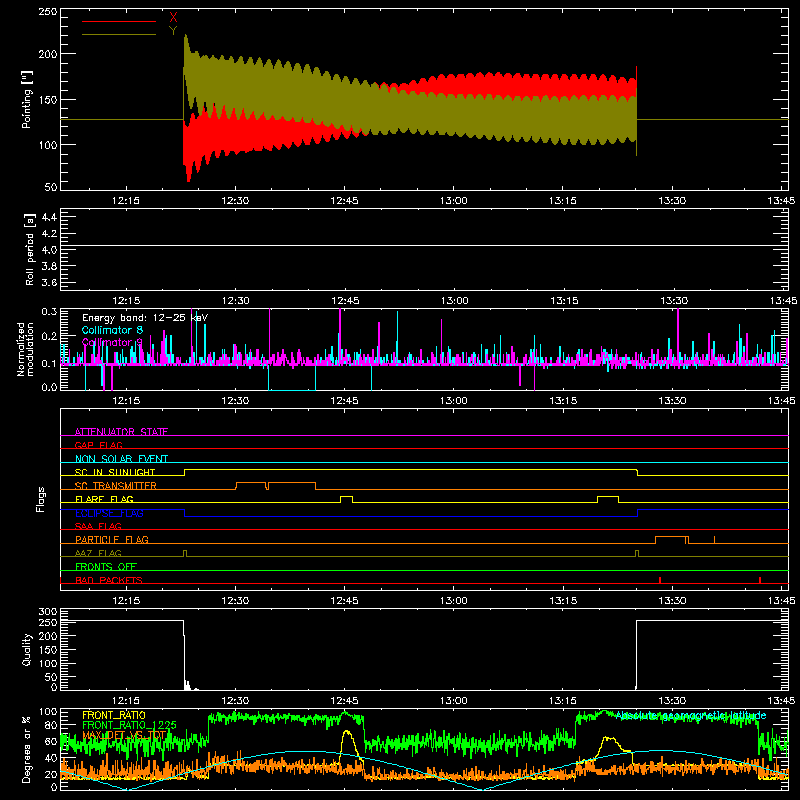Select the SAA_FLAG label
This screenshot has height=800, width=800.
pos(98,526)
